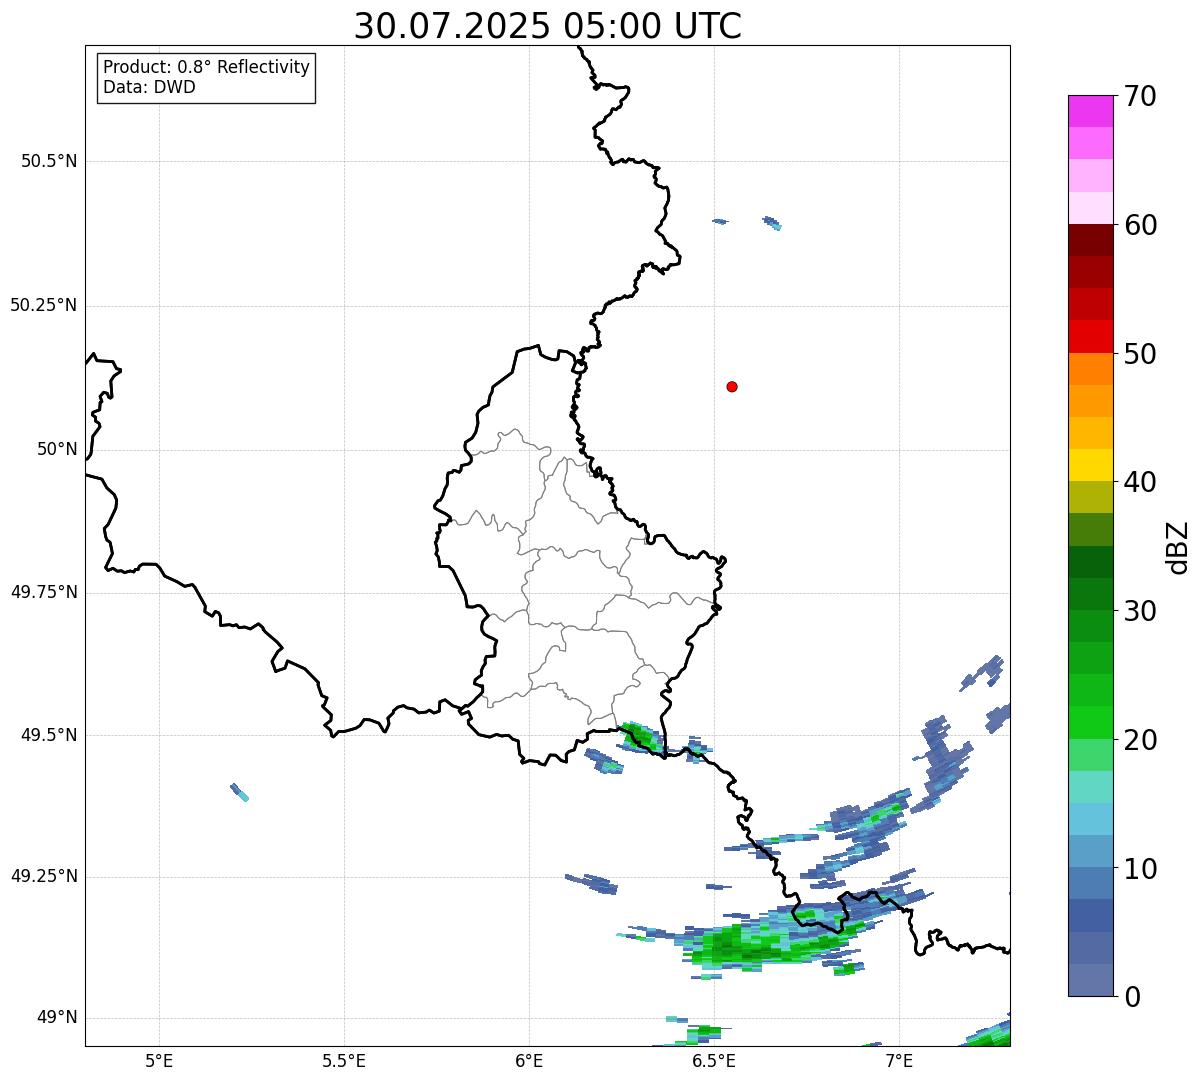Click the 5.5°E longitude label
Screen dimensions: 1202x1081
pyautogui.click(x=344, y=1060)
